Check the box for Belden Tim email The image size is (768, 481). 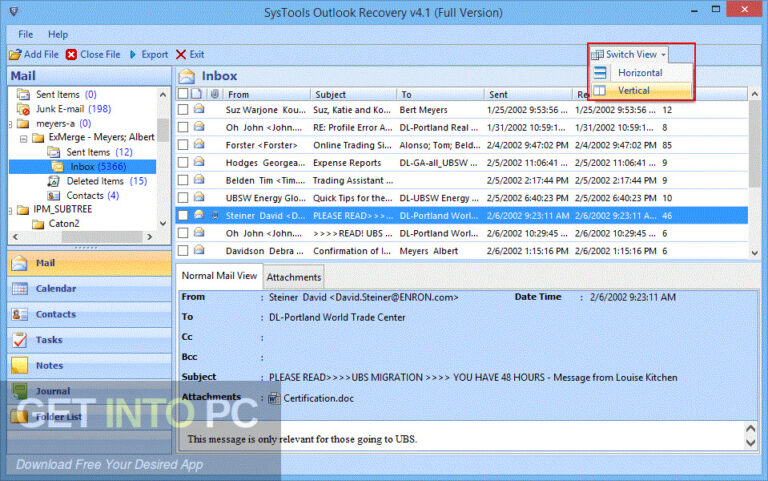click(x=183, y=180)
